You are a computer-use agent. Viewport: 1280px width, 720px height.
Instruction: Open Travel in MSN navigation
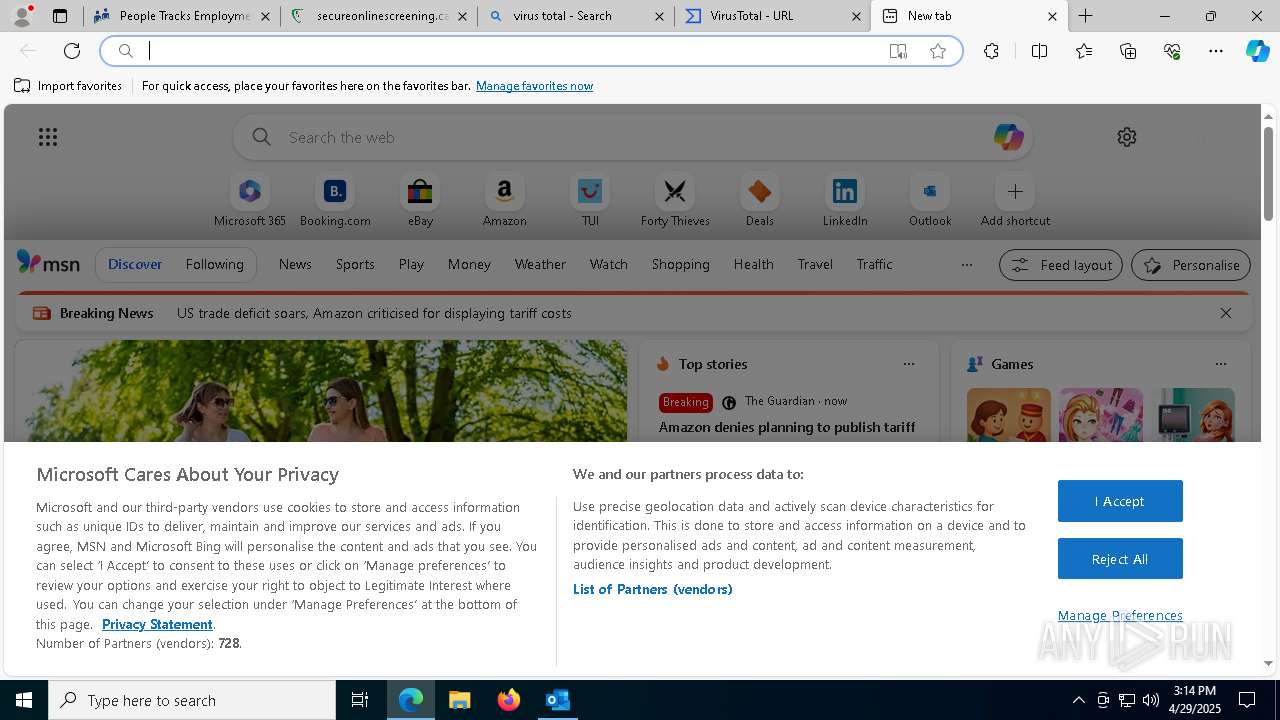(x=815, y=264)
